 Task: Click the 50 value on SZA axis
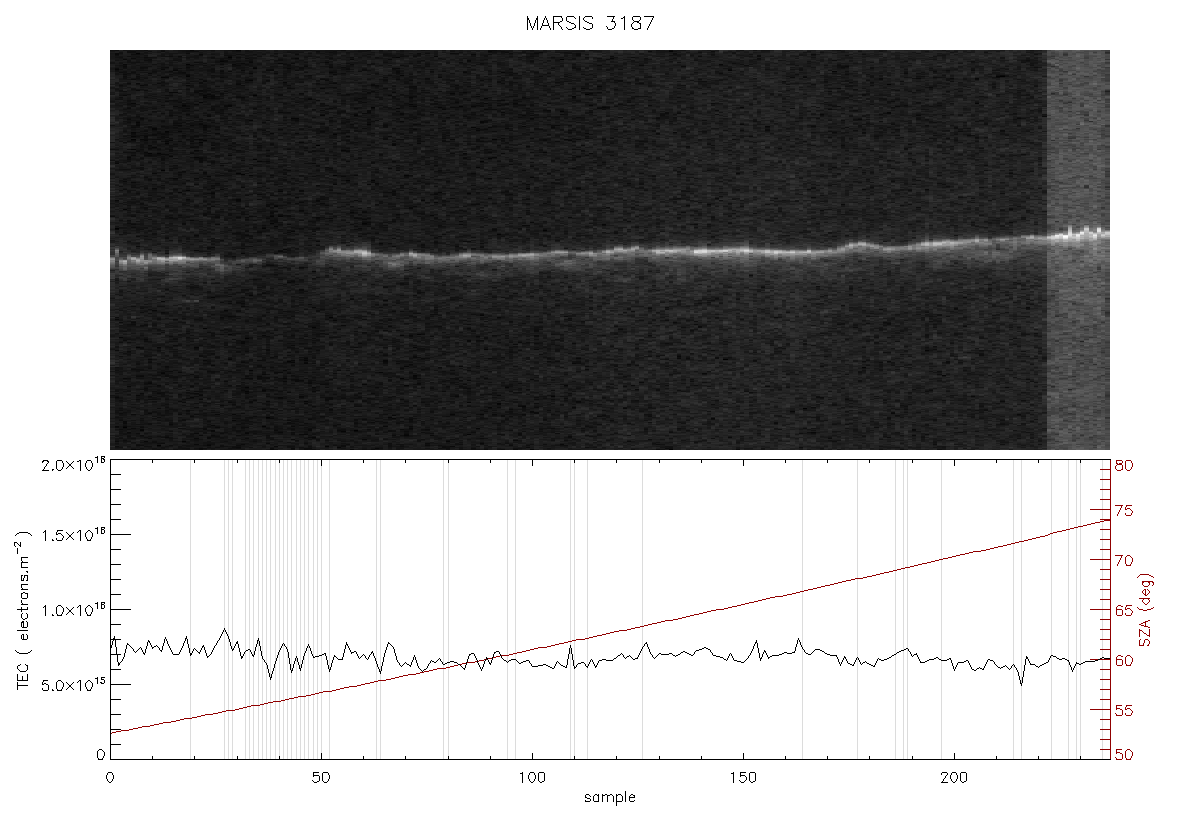1124,755
